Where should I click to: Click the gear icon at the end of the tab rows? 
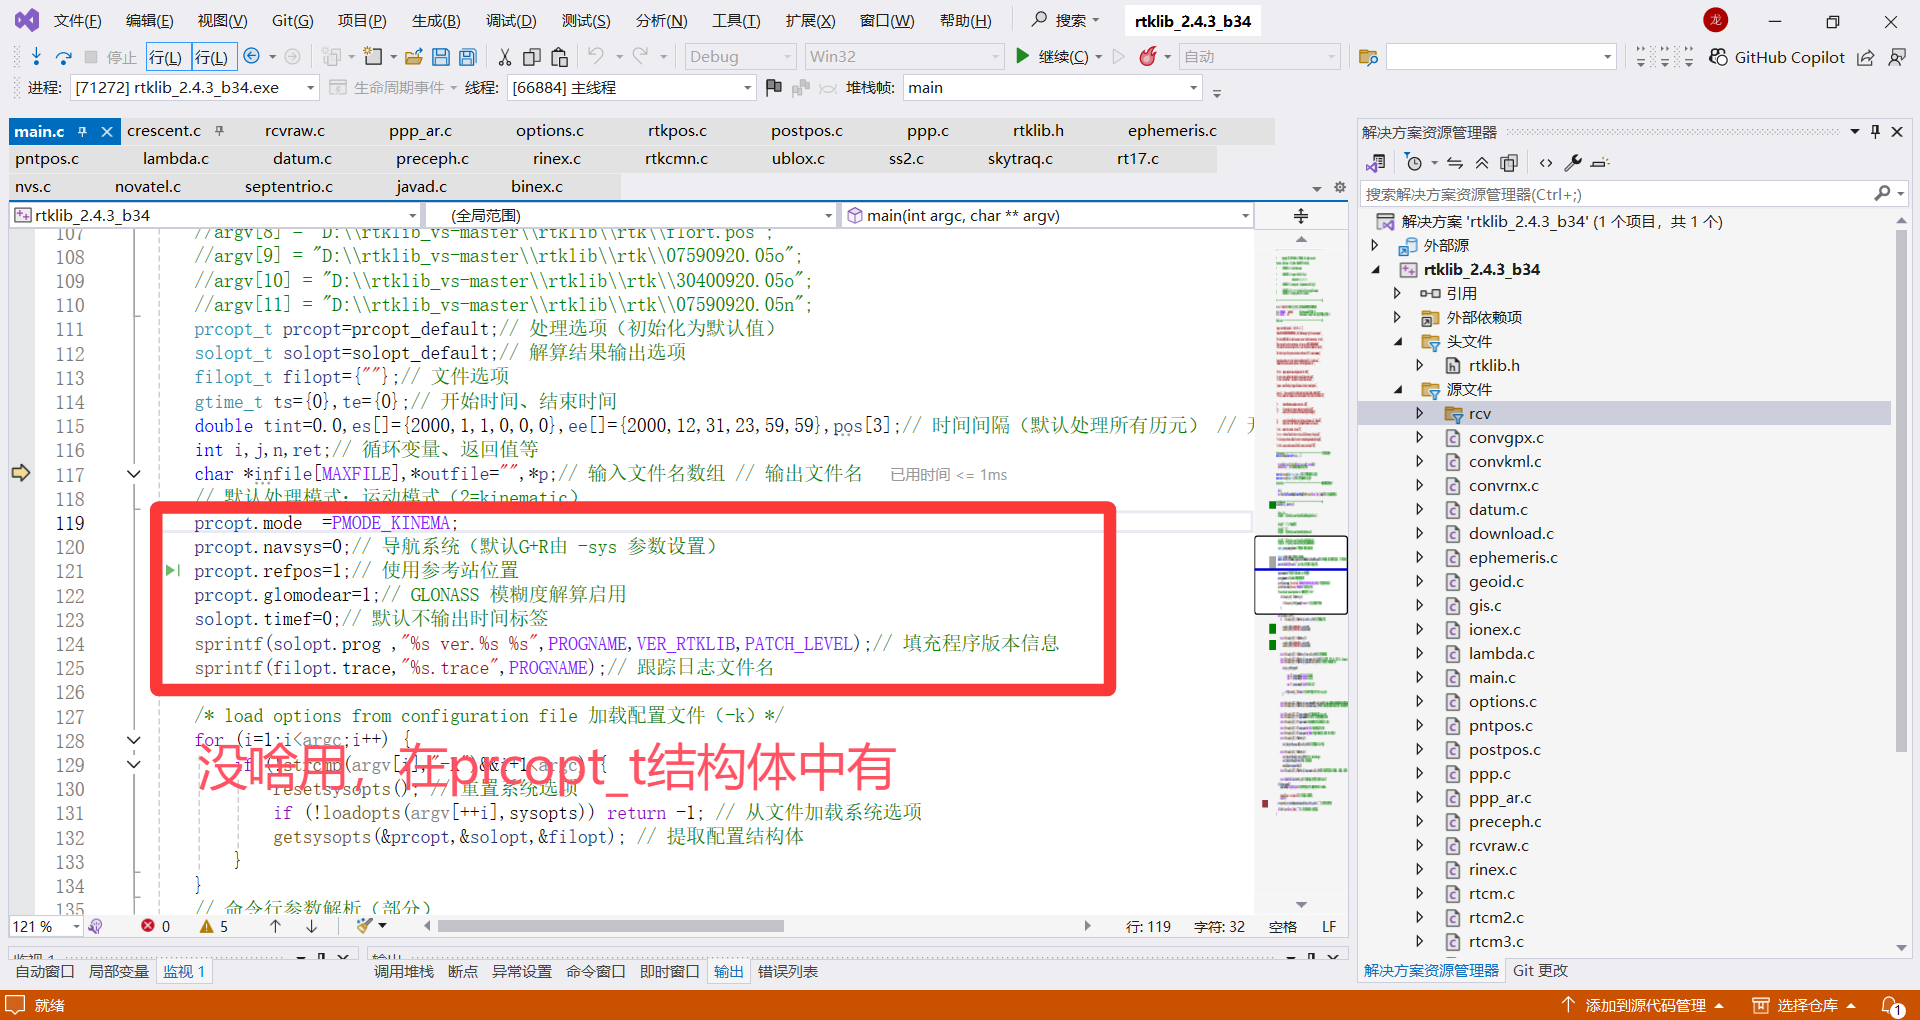point(1340,187)
